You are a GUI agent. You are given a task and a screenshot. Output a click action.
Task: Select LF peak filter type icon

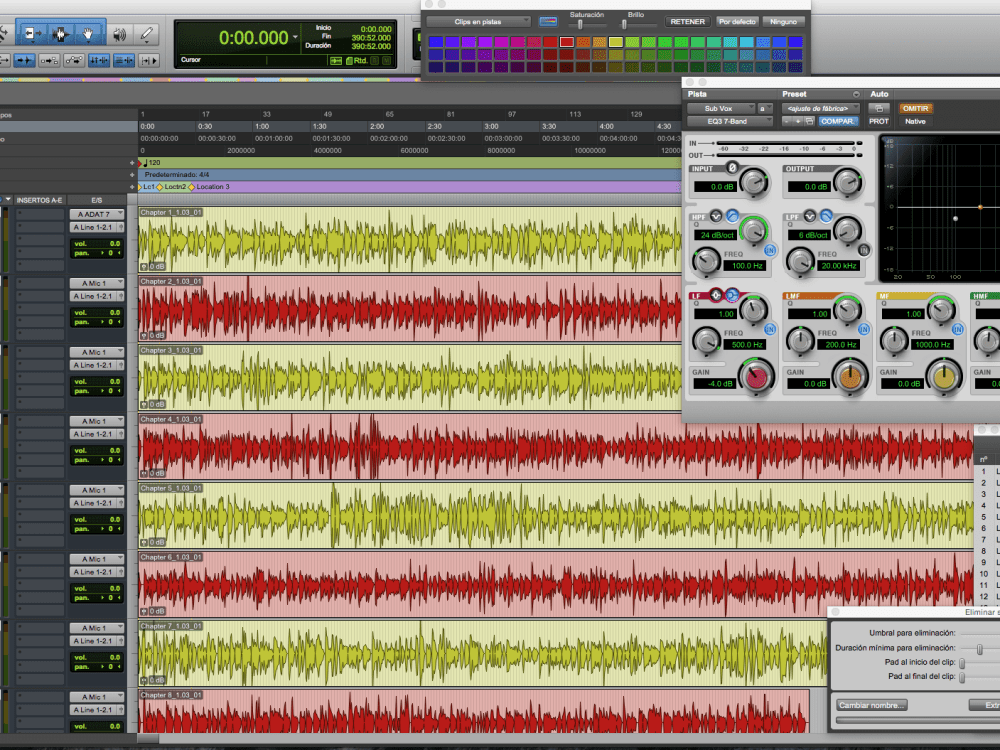point(716,295)
